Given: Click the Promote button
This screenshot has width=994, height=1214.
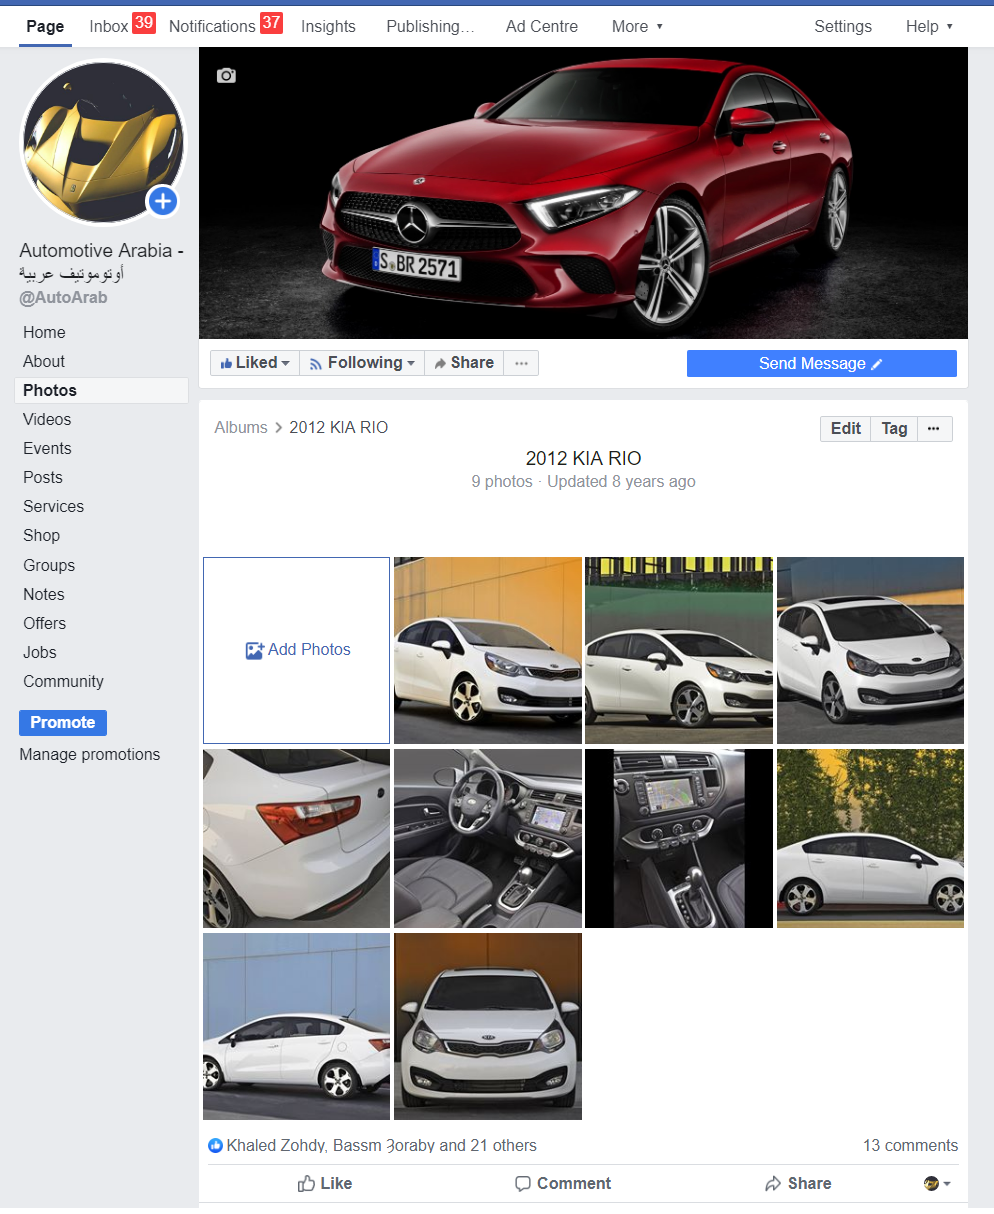Looking at the screenshot, I should (x=63, y=722).
